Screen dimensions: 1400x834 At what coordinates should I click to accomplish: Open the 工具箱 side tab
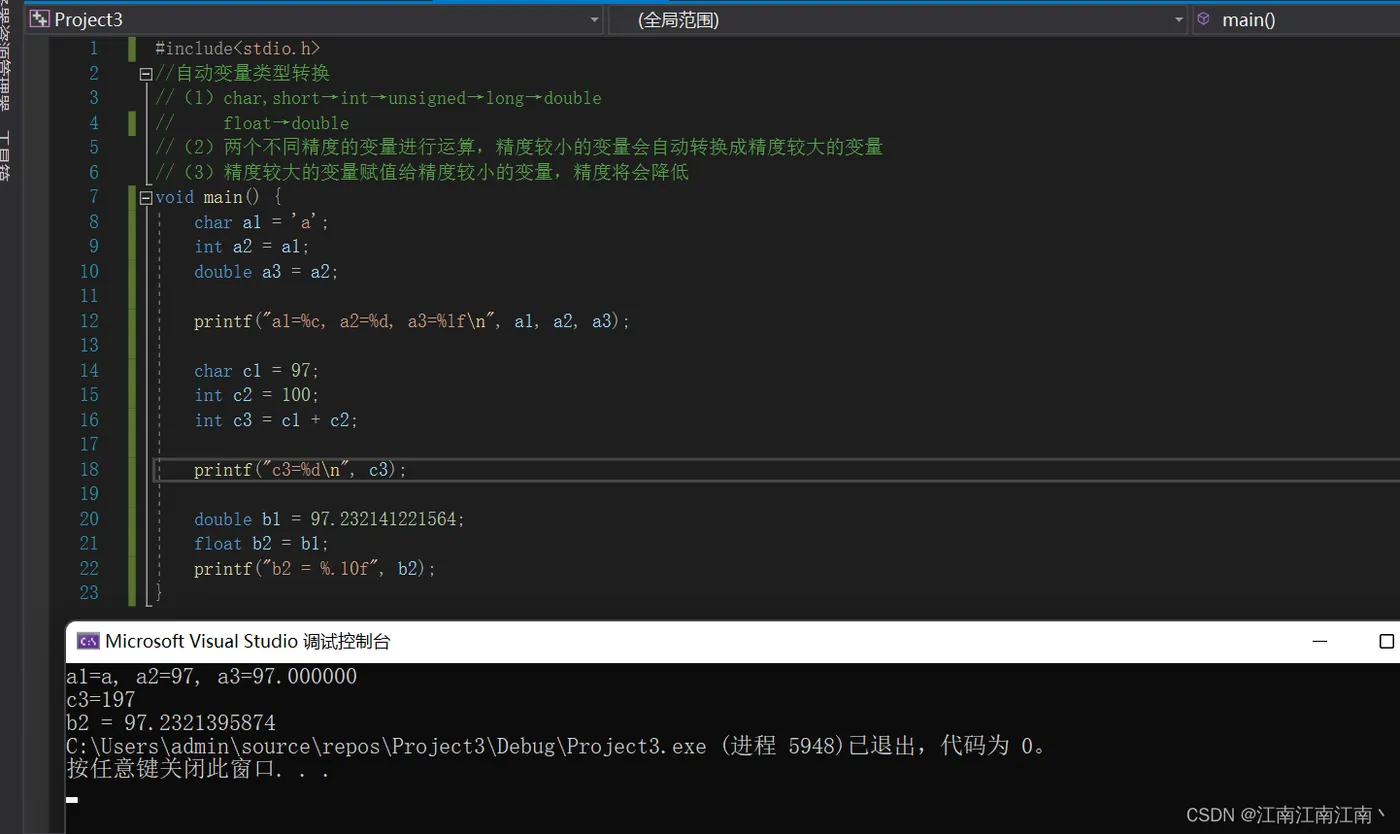tap(6, 155)
